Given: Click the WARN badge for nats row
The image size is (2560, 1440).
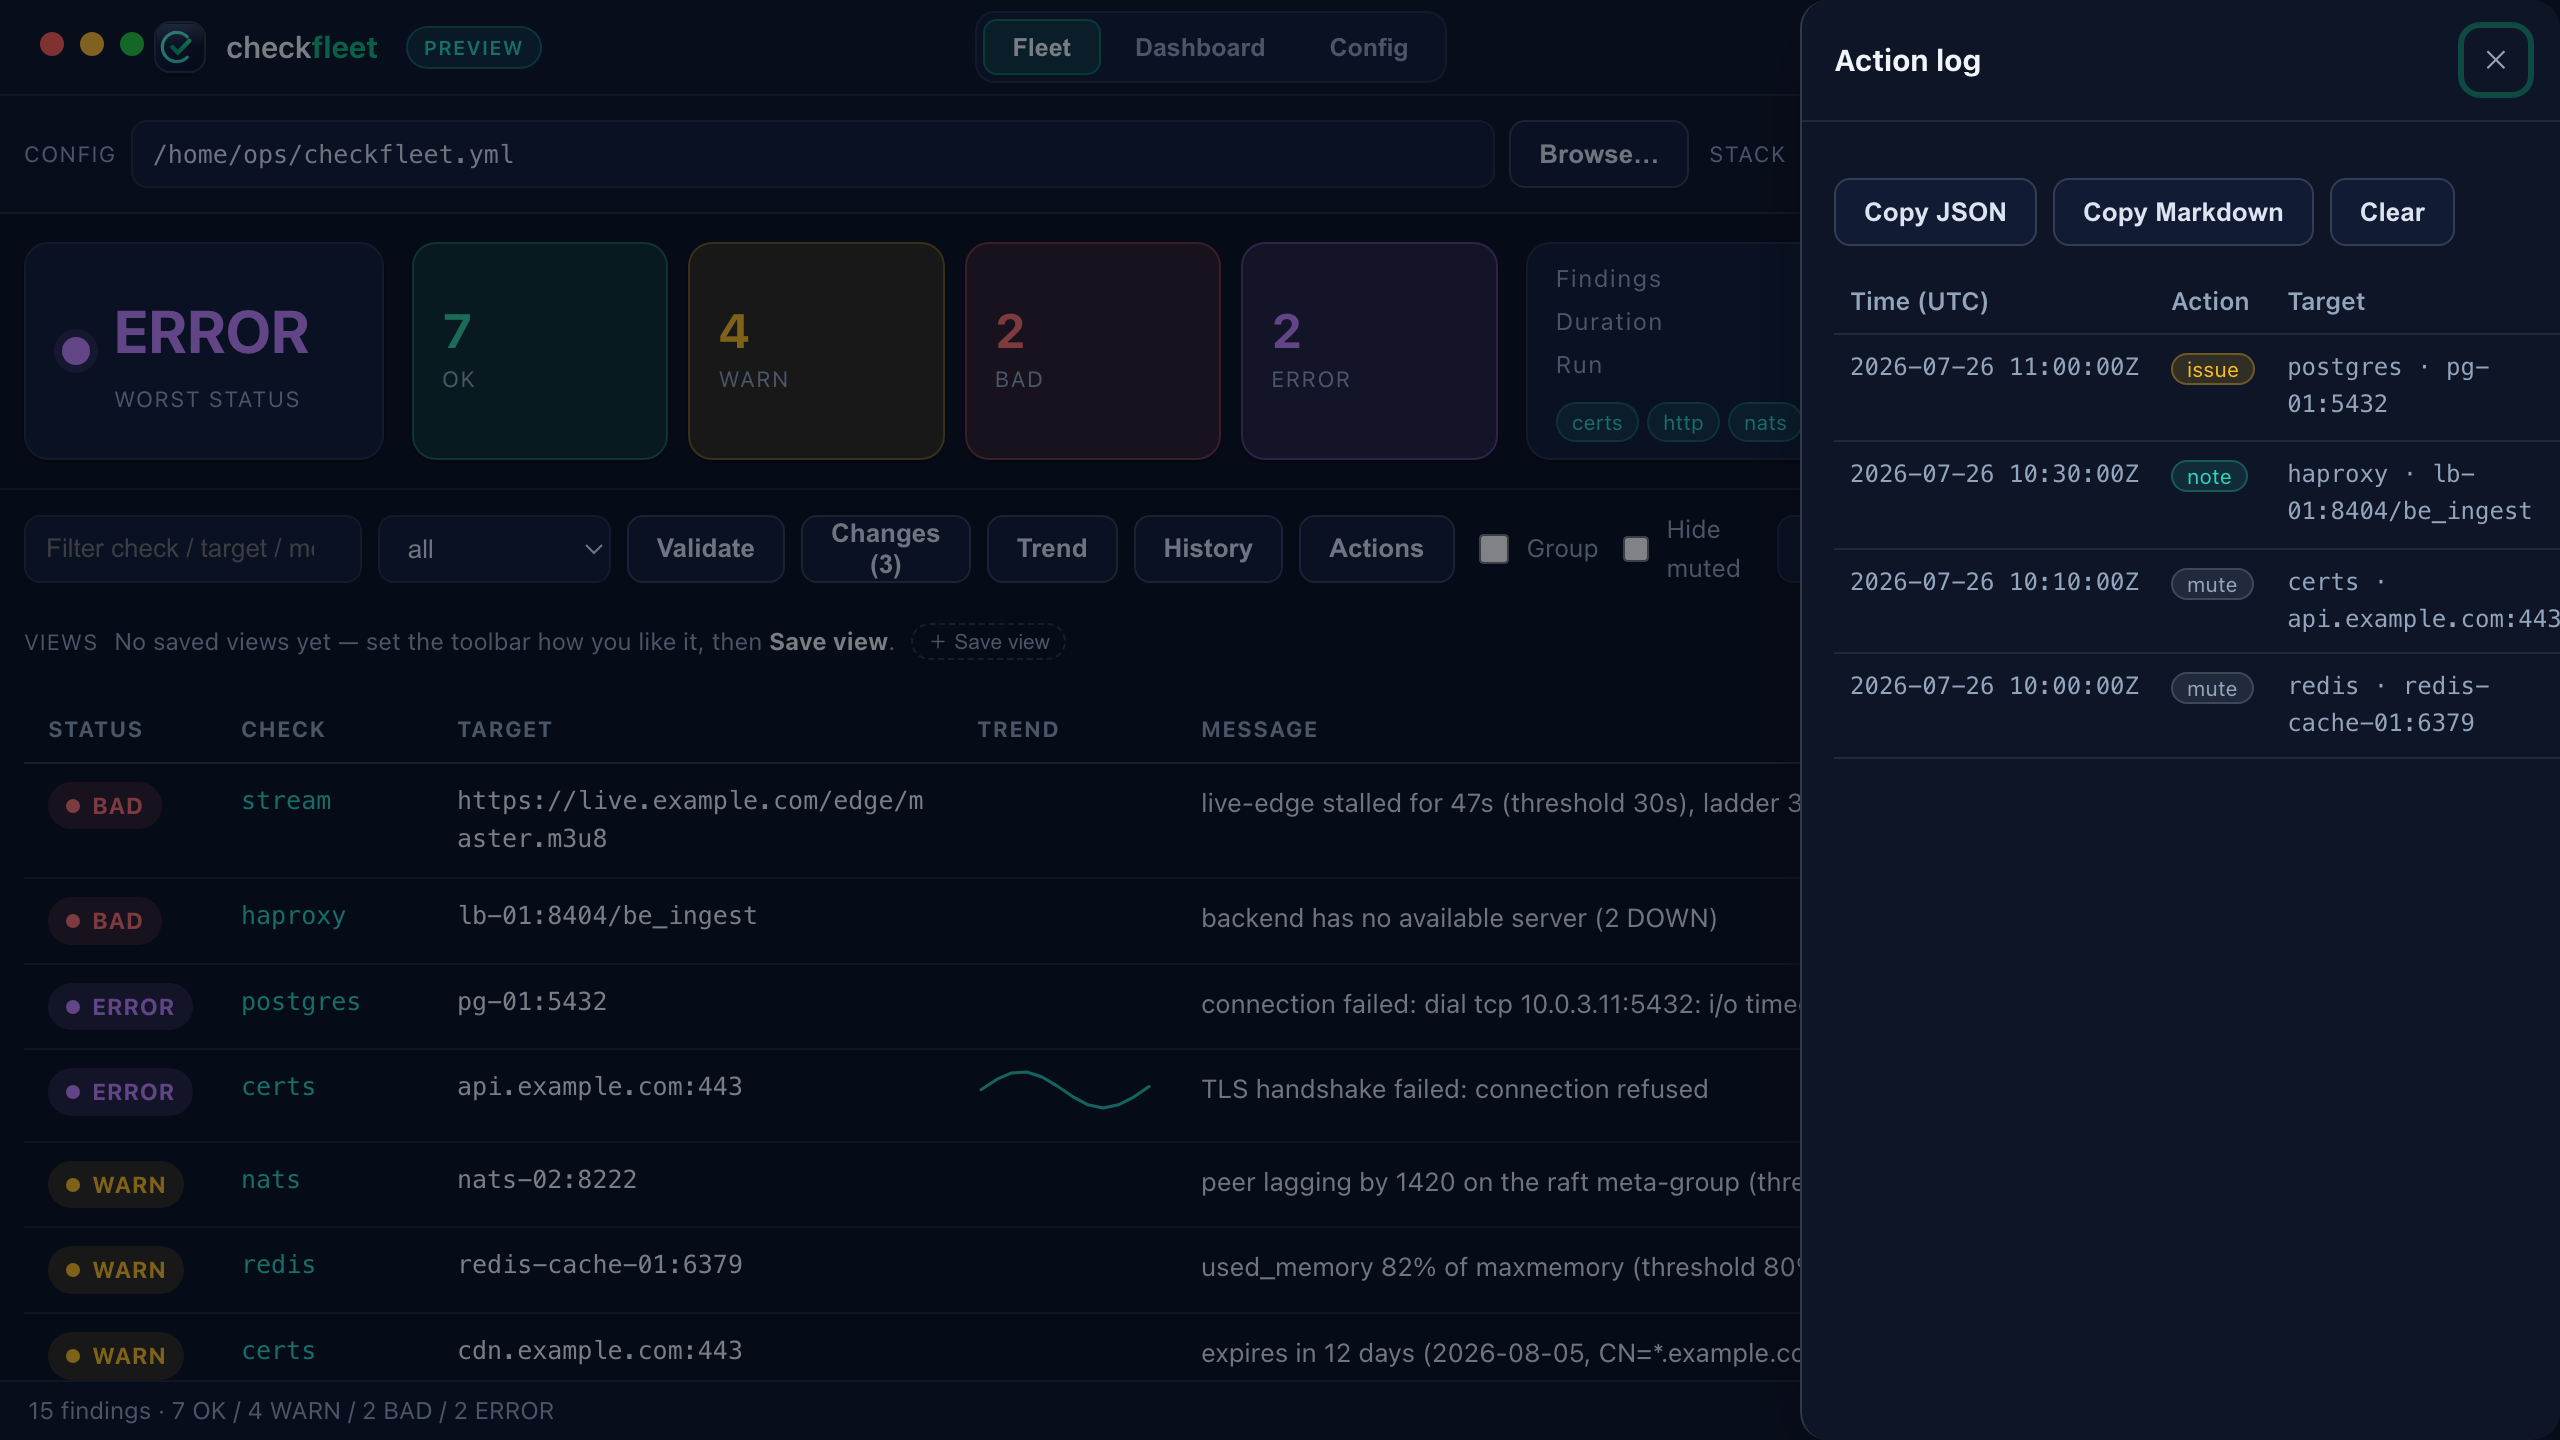Looking at the screenshot, I should click(x=115, y=1185).
